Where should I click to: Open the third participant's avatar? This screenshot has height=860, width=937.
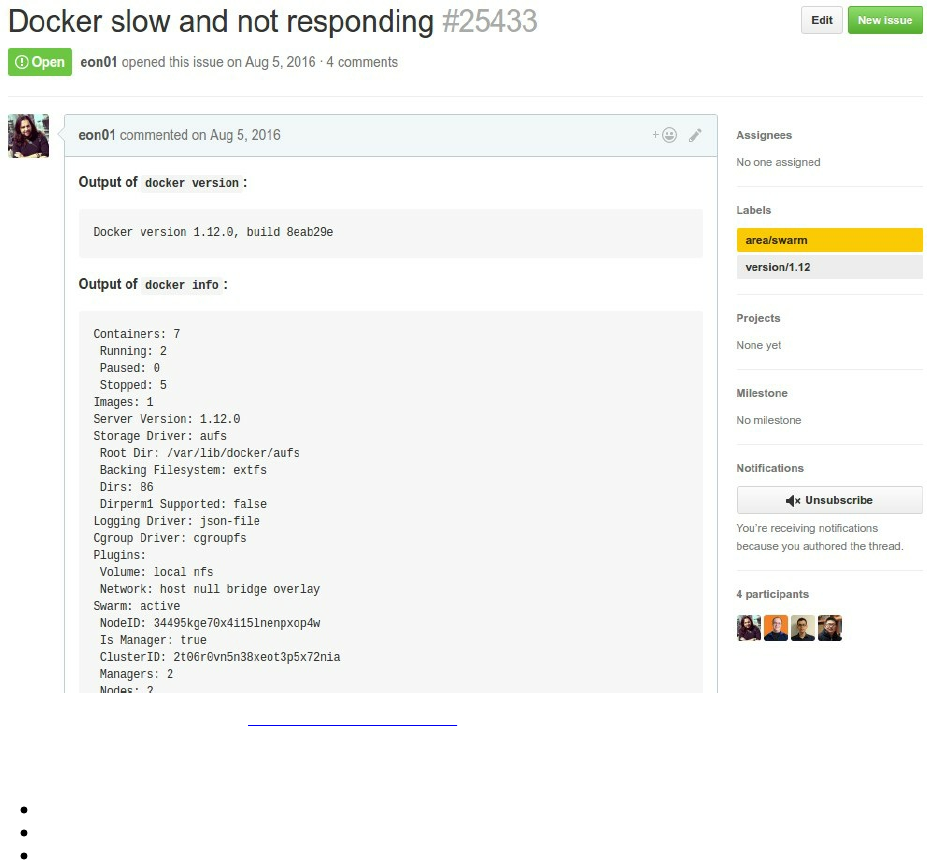[803, 628]
